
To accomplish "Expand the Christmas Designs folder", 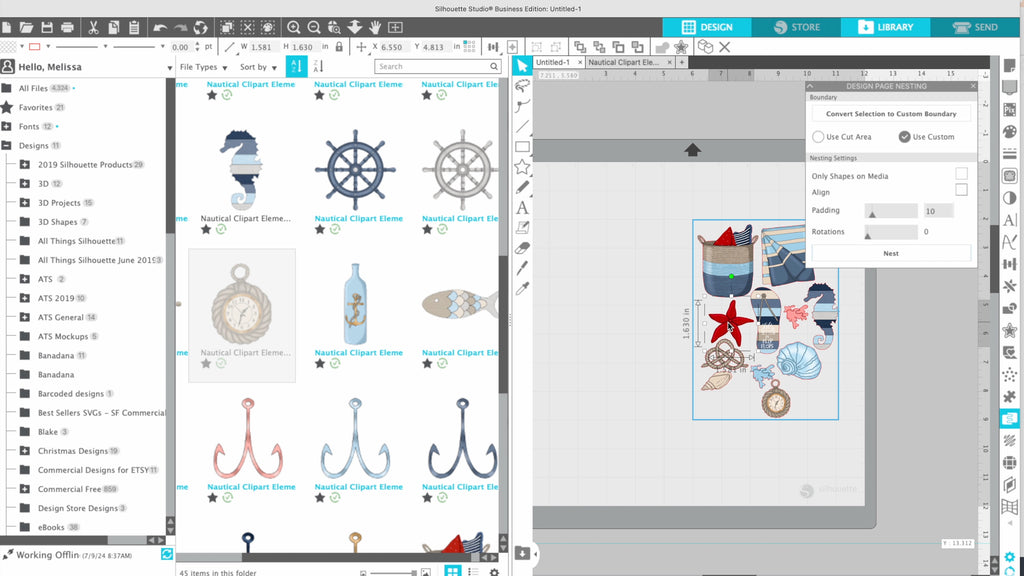I will (x=24, y=451).
